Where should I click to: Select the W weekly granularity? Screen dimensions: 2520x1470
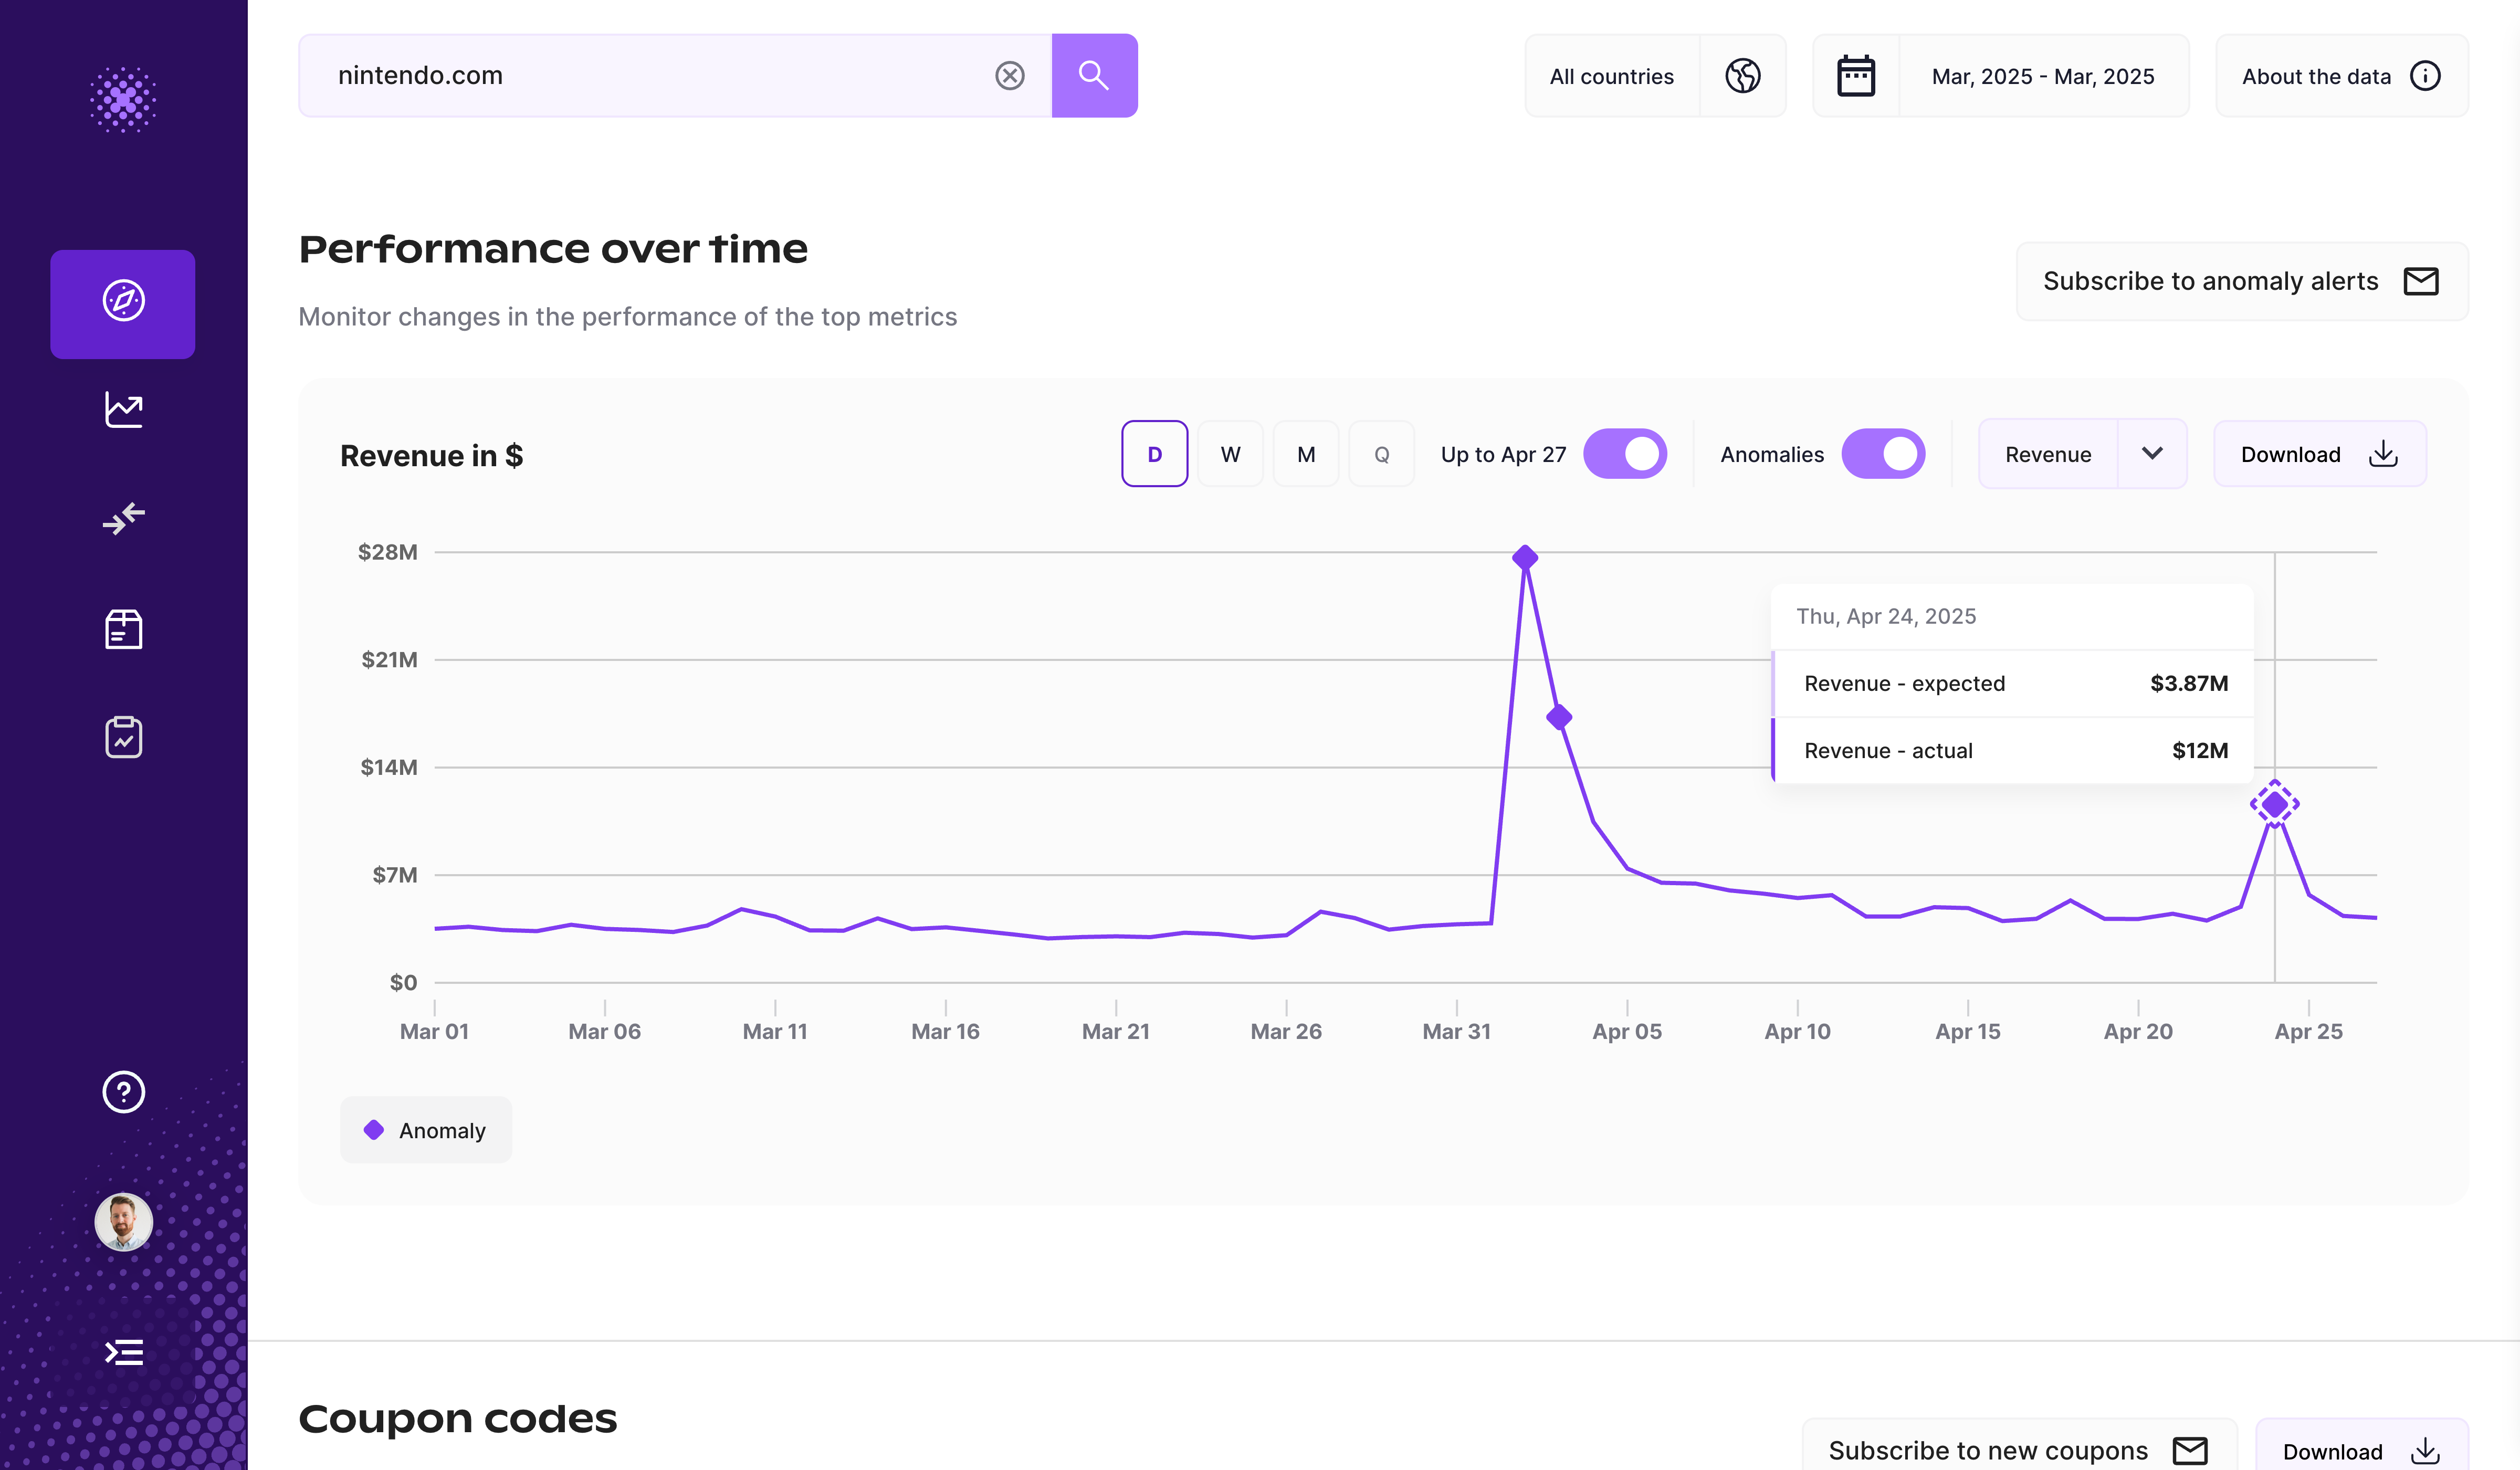(x=1230, y=454)
